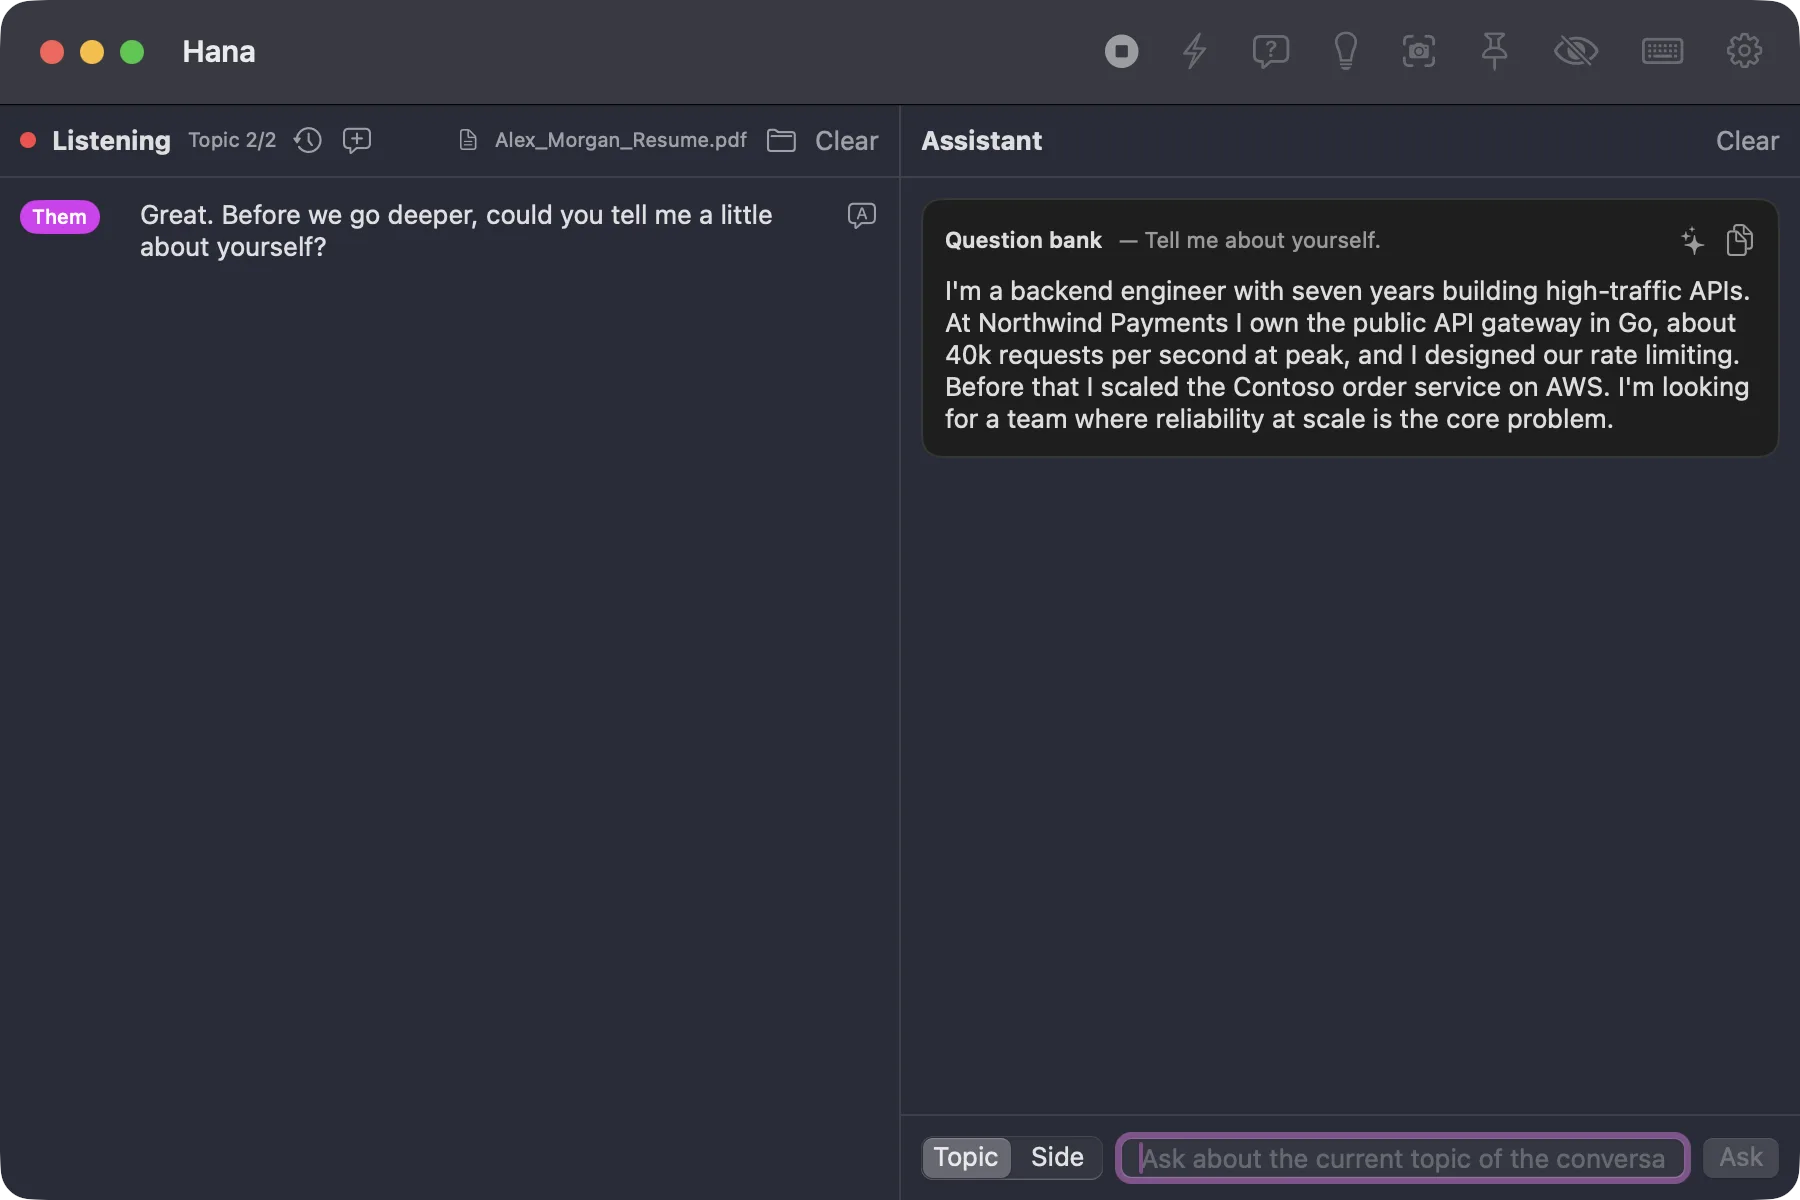Open the keyboard shortcuts icon
Image resolution: width=1800 pixels, height=1200 pixels.
pyautogui.click(x=1662, y=51)
